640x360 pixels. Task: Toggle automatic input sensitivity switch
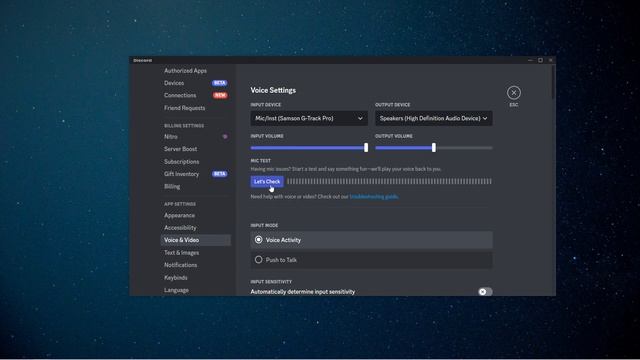pos(485,292)
